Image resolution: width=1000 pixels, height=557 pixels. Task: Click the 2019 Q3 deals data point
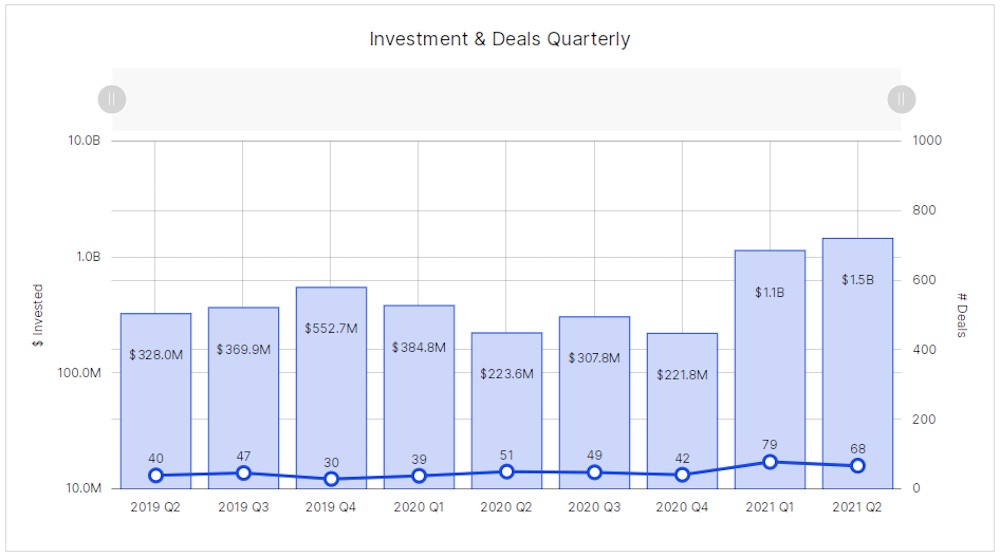tap(243, 473)
